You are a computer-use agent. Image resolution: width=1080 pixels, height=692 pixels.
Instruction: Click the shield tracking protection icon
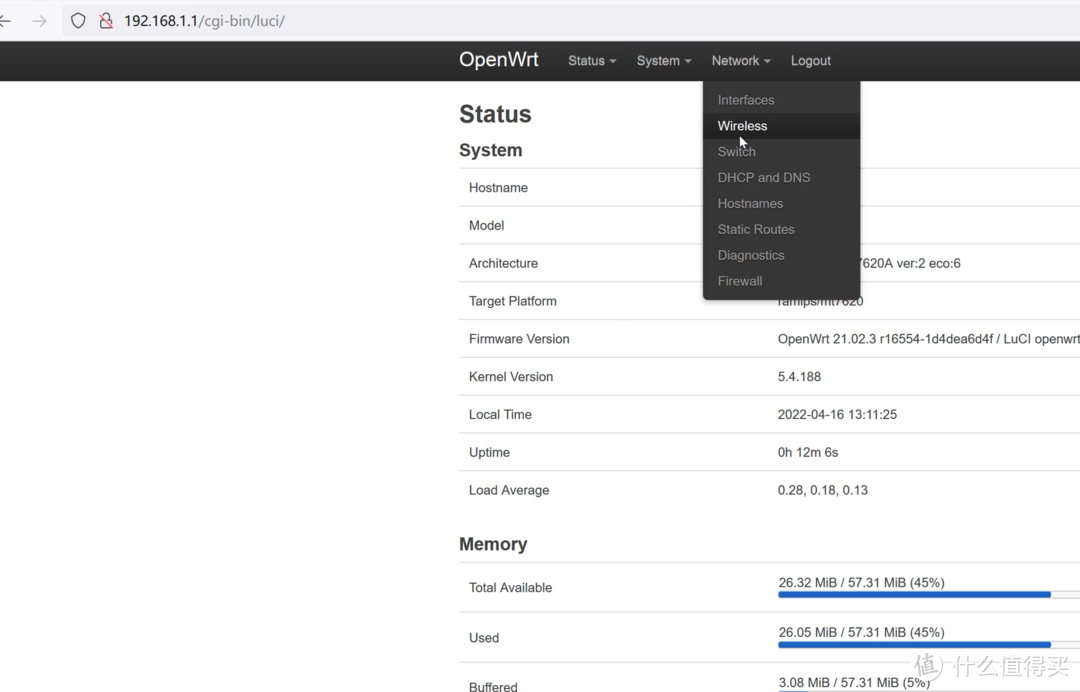coord(78,21)
